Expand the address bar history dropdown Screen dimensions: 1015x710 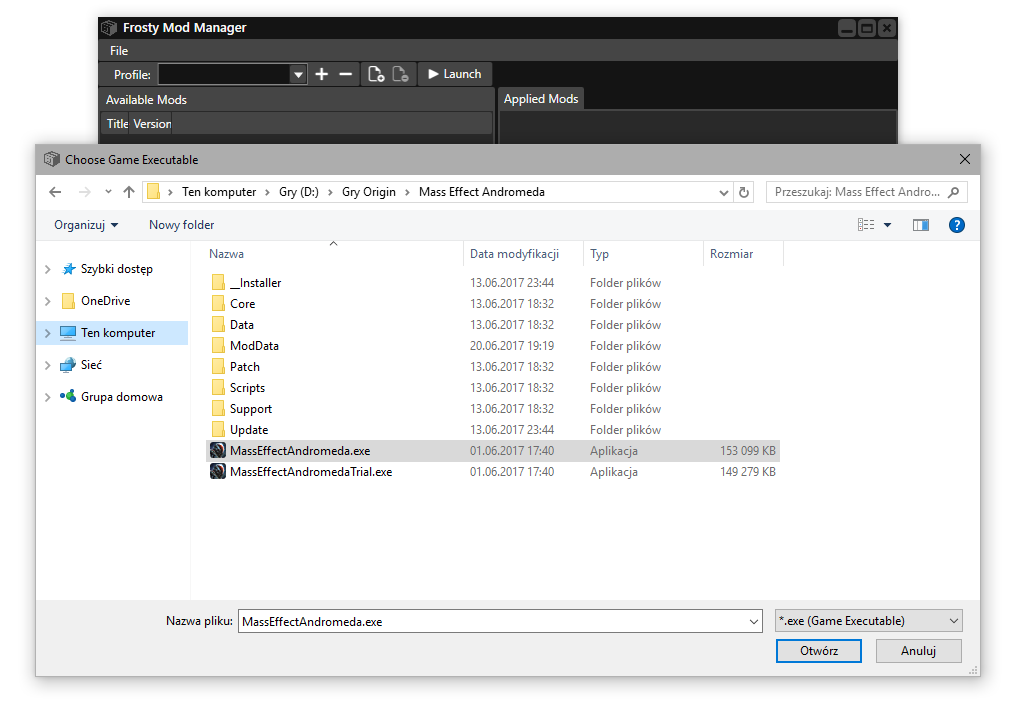[724, 192]
